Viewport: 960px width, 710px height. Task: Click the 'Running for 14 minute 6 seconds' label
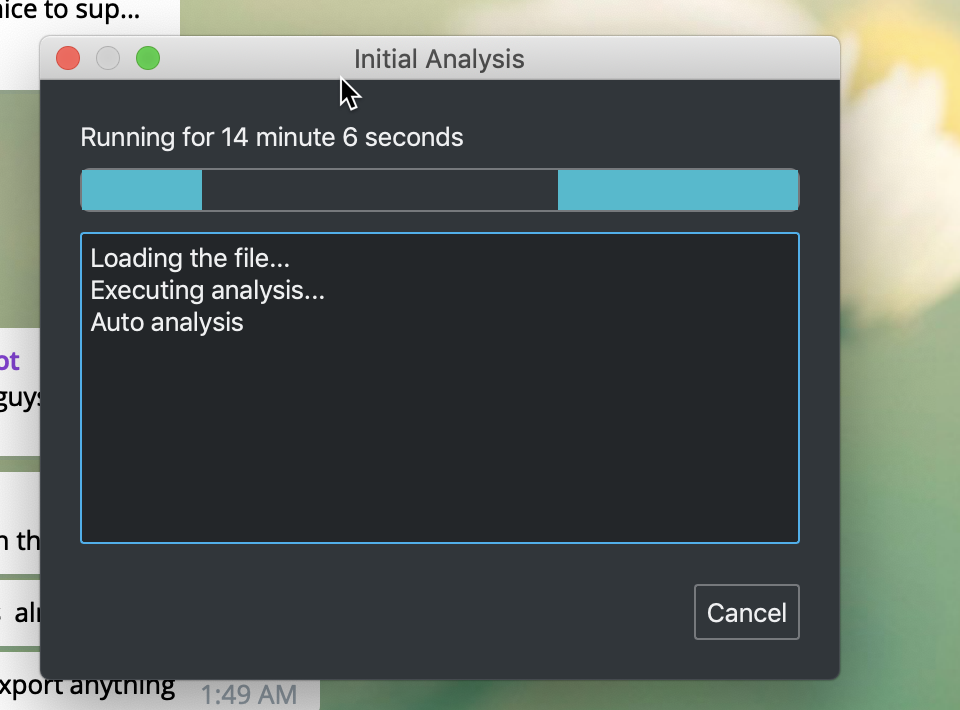[272, 137]
